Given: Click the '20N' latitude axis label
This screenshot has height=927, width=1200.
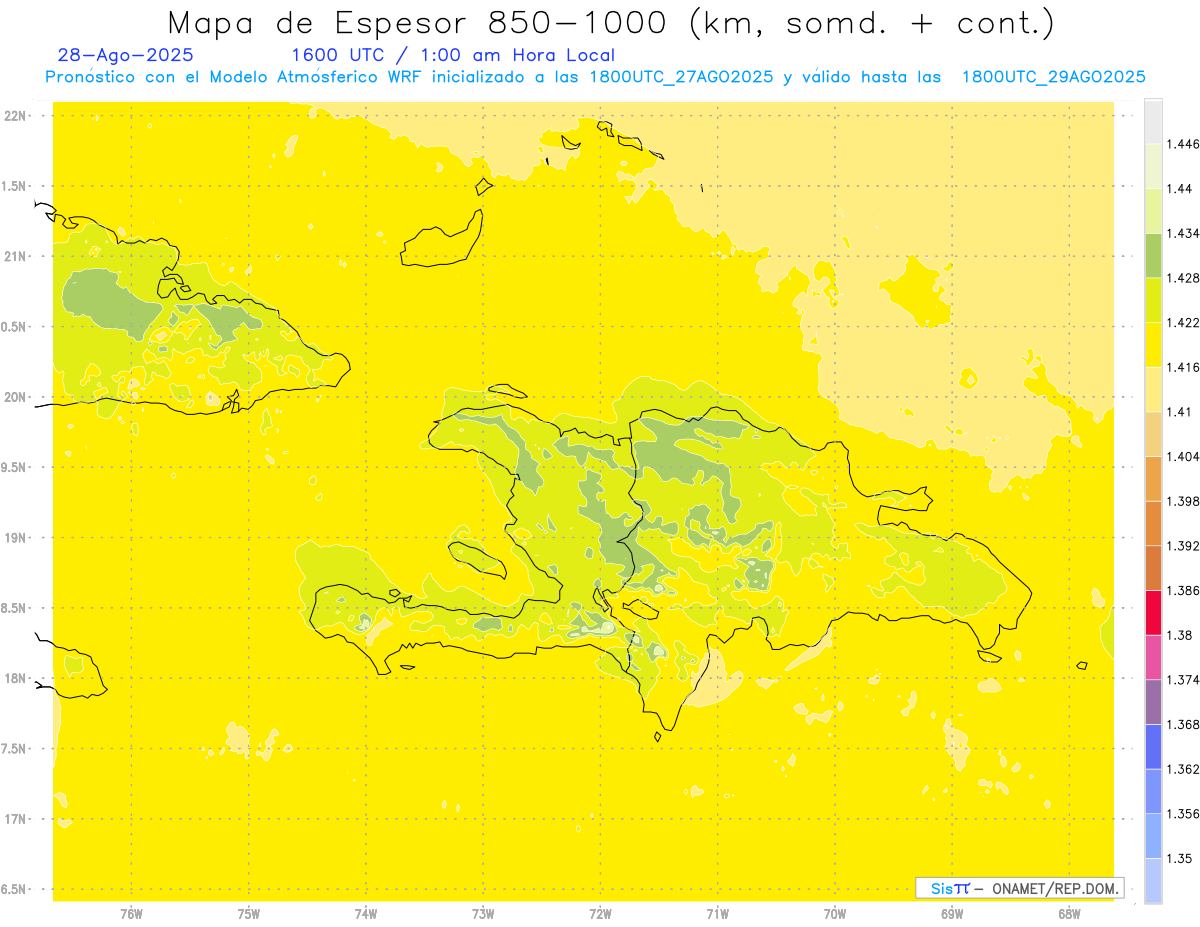Looking at the screenshot, I should coord(16,397).
